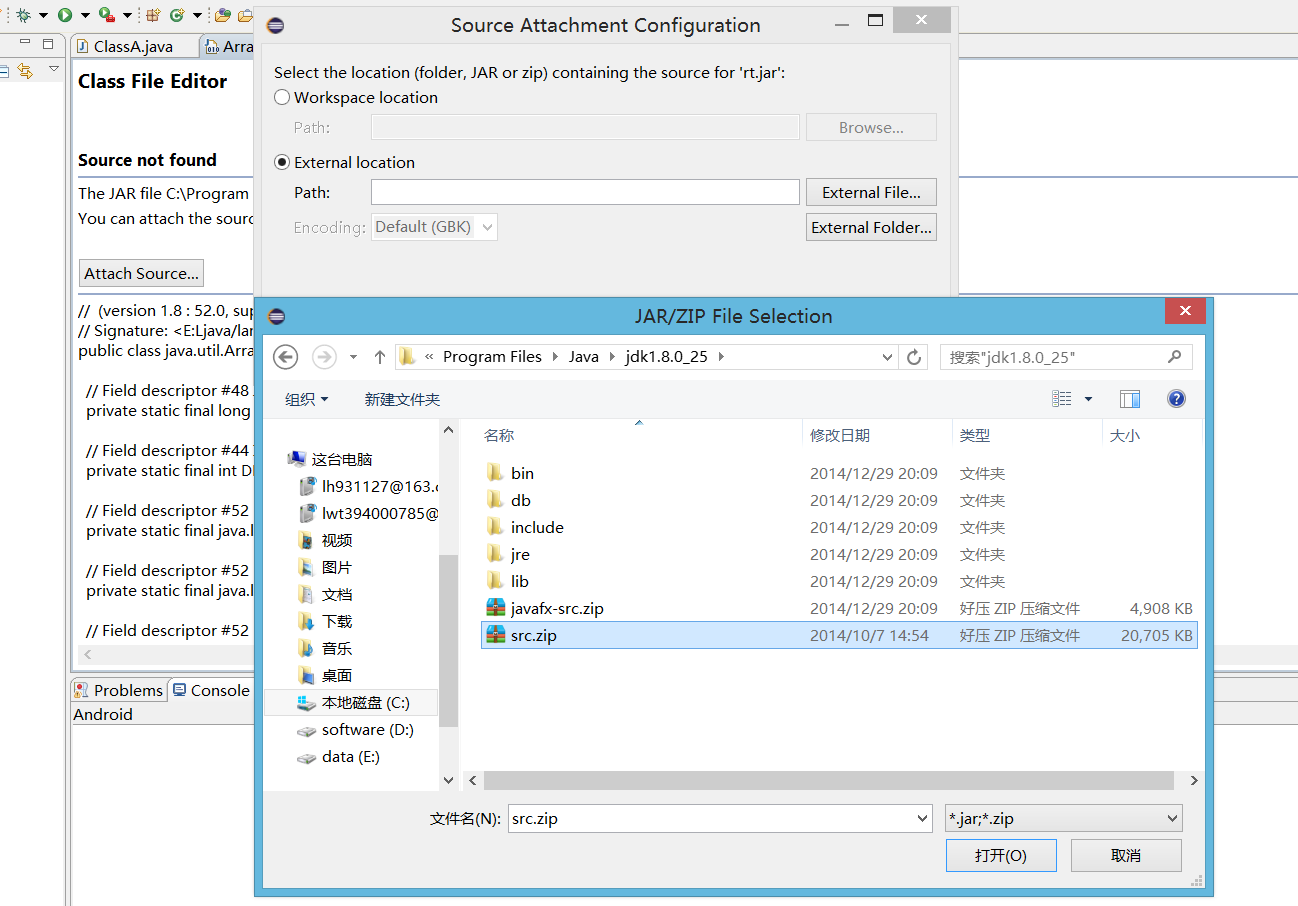The height and width of the screenshot is (906, 1298).
Task: Select software (D:) drive in sidebar
Action: (367, 730)
